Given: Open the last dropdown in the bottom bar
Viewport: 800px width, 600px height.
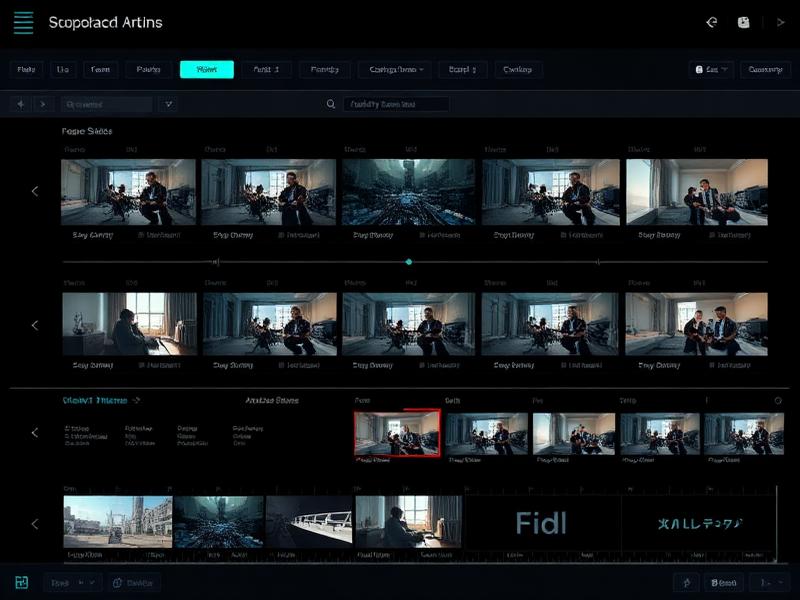Looking at the screenshot, I should click(x=770, y=583).
